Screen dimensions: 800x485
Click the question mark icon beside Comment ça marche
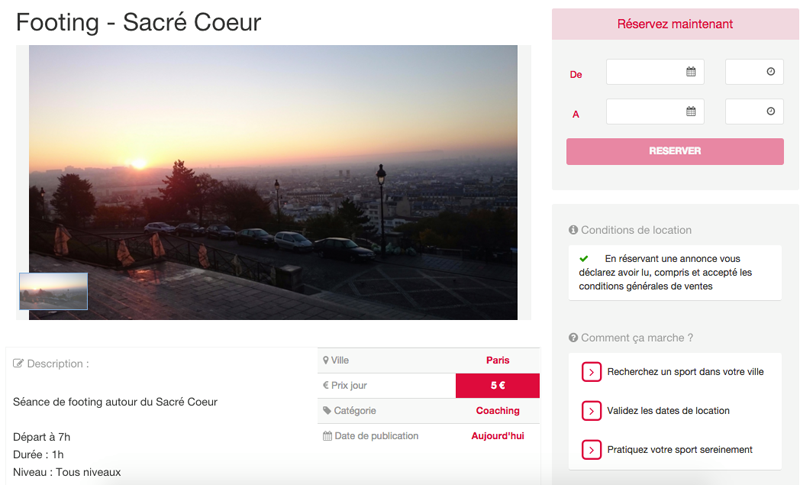click(573, 338)
